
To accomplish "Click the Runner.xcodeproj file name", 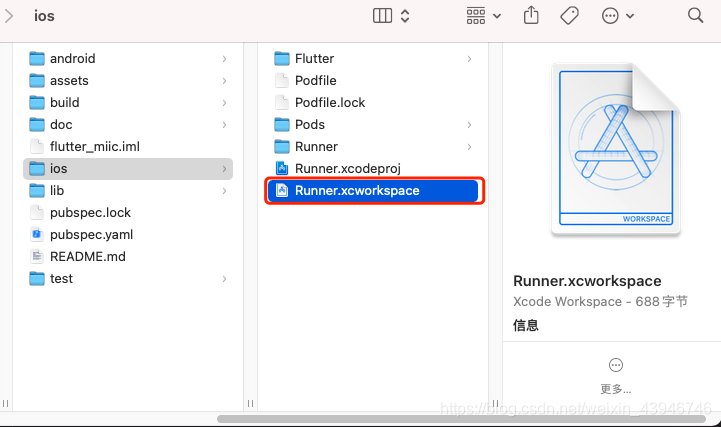I will click(x=348, y=169).
